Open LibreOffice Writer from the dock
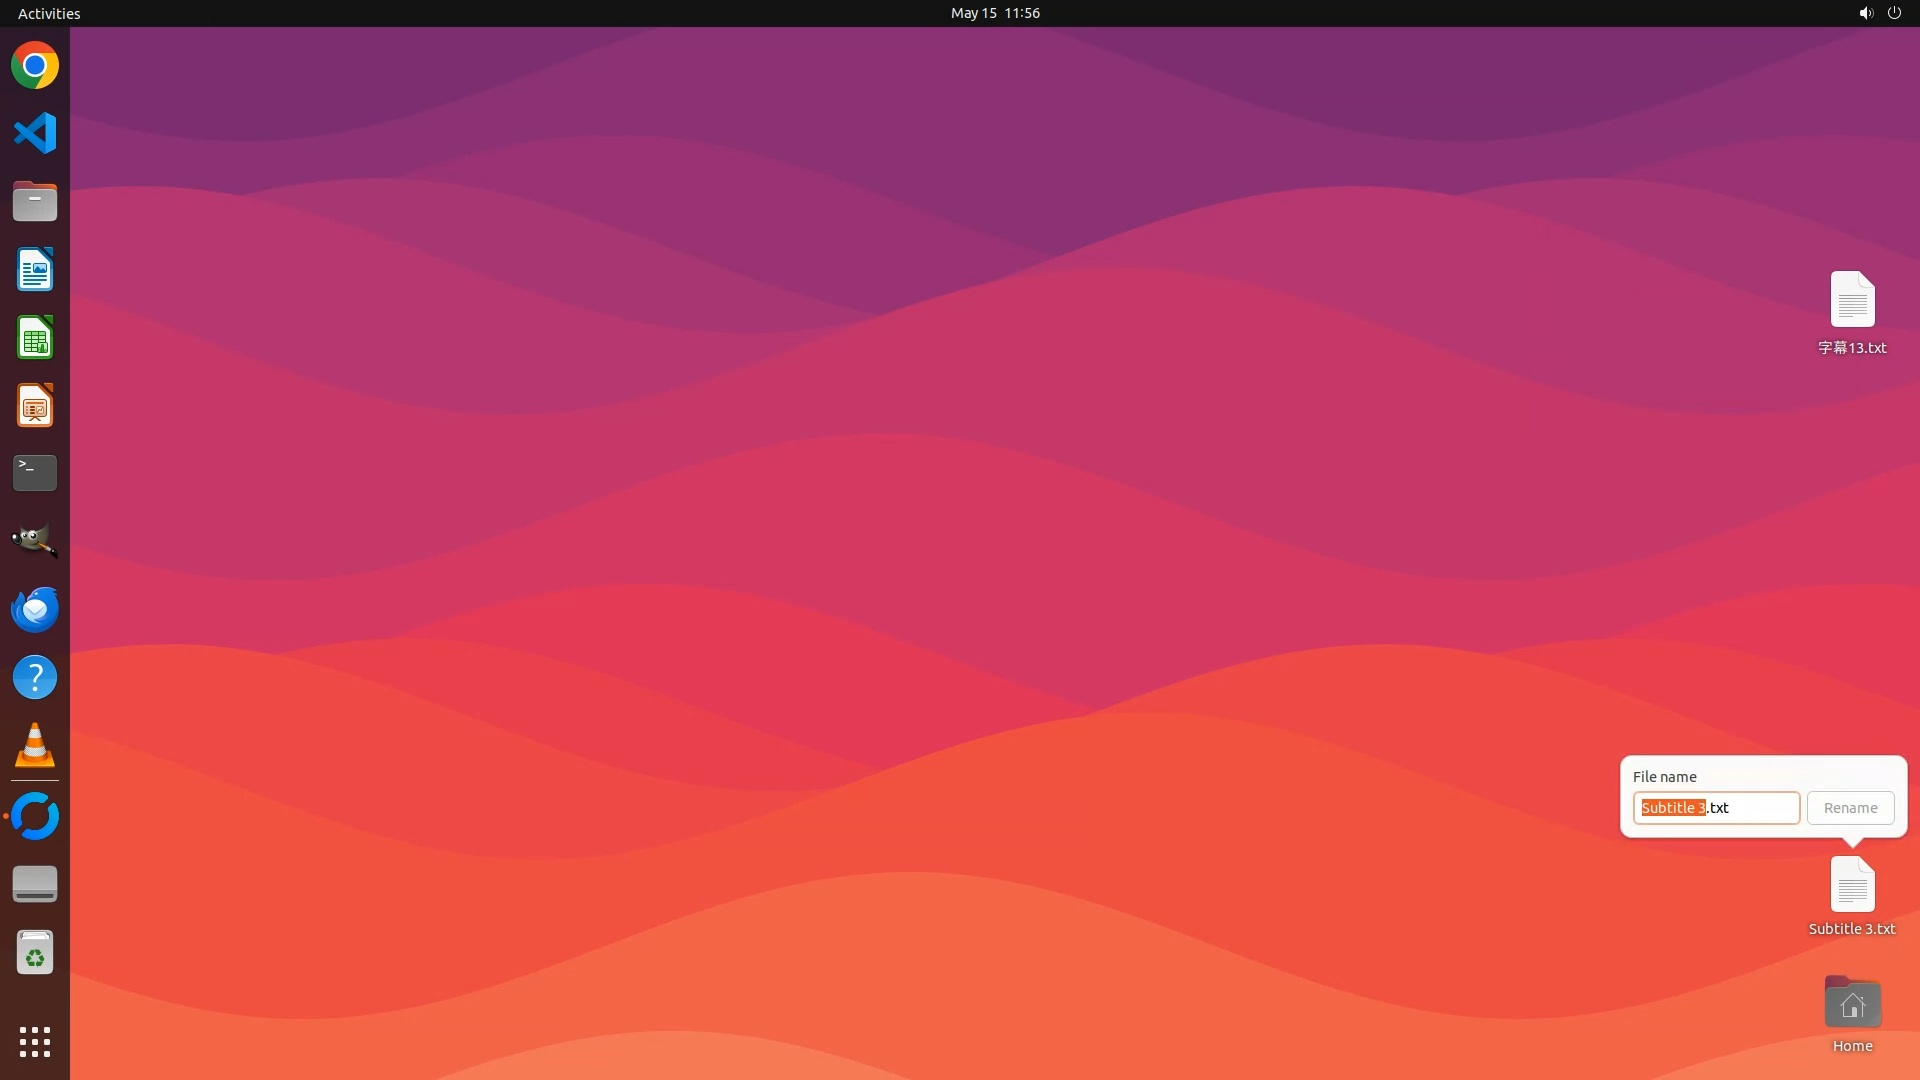The image size is (1920, 1080). 35,270
